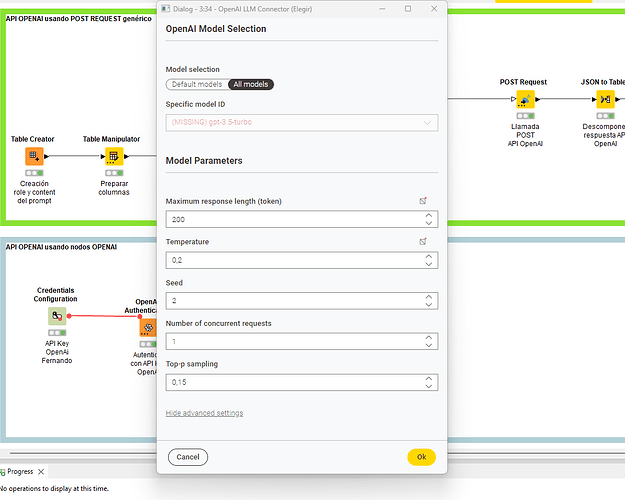Maximize the dialog window
The width and height of the screenshot is (625, 500).
[x=408, y=8]
